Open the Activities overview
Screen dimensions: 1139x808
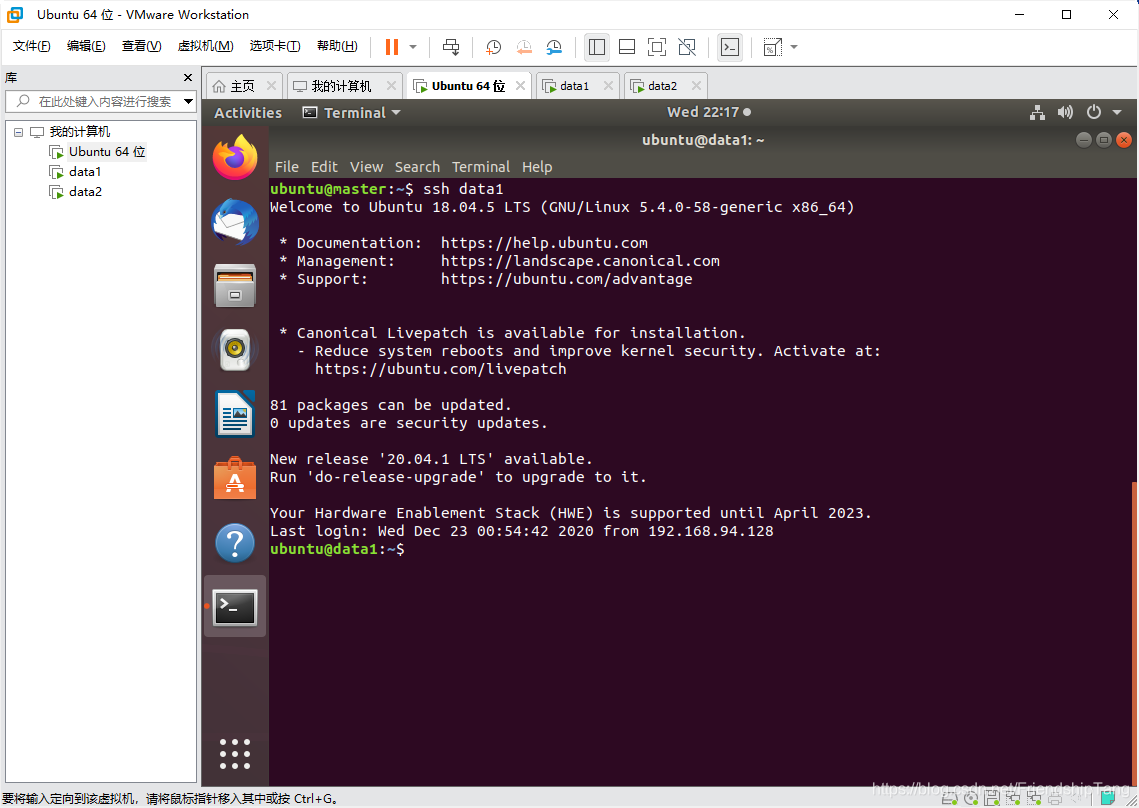(248, 113)
